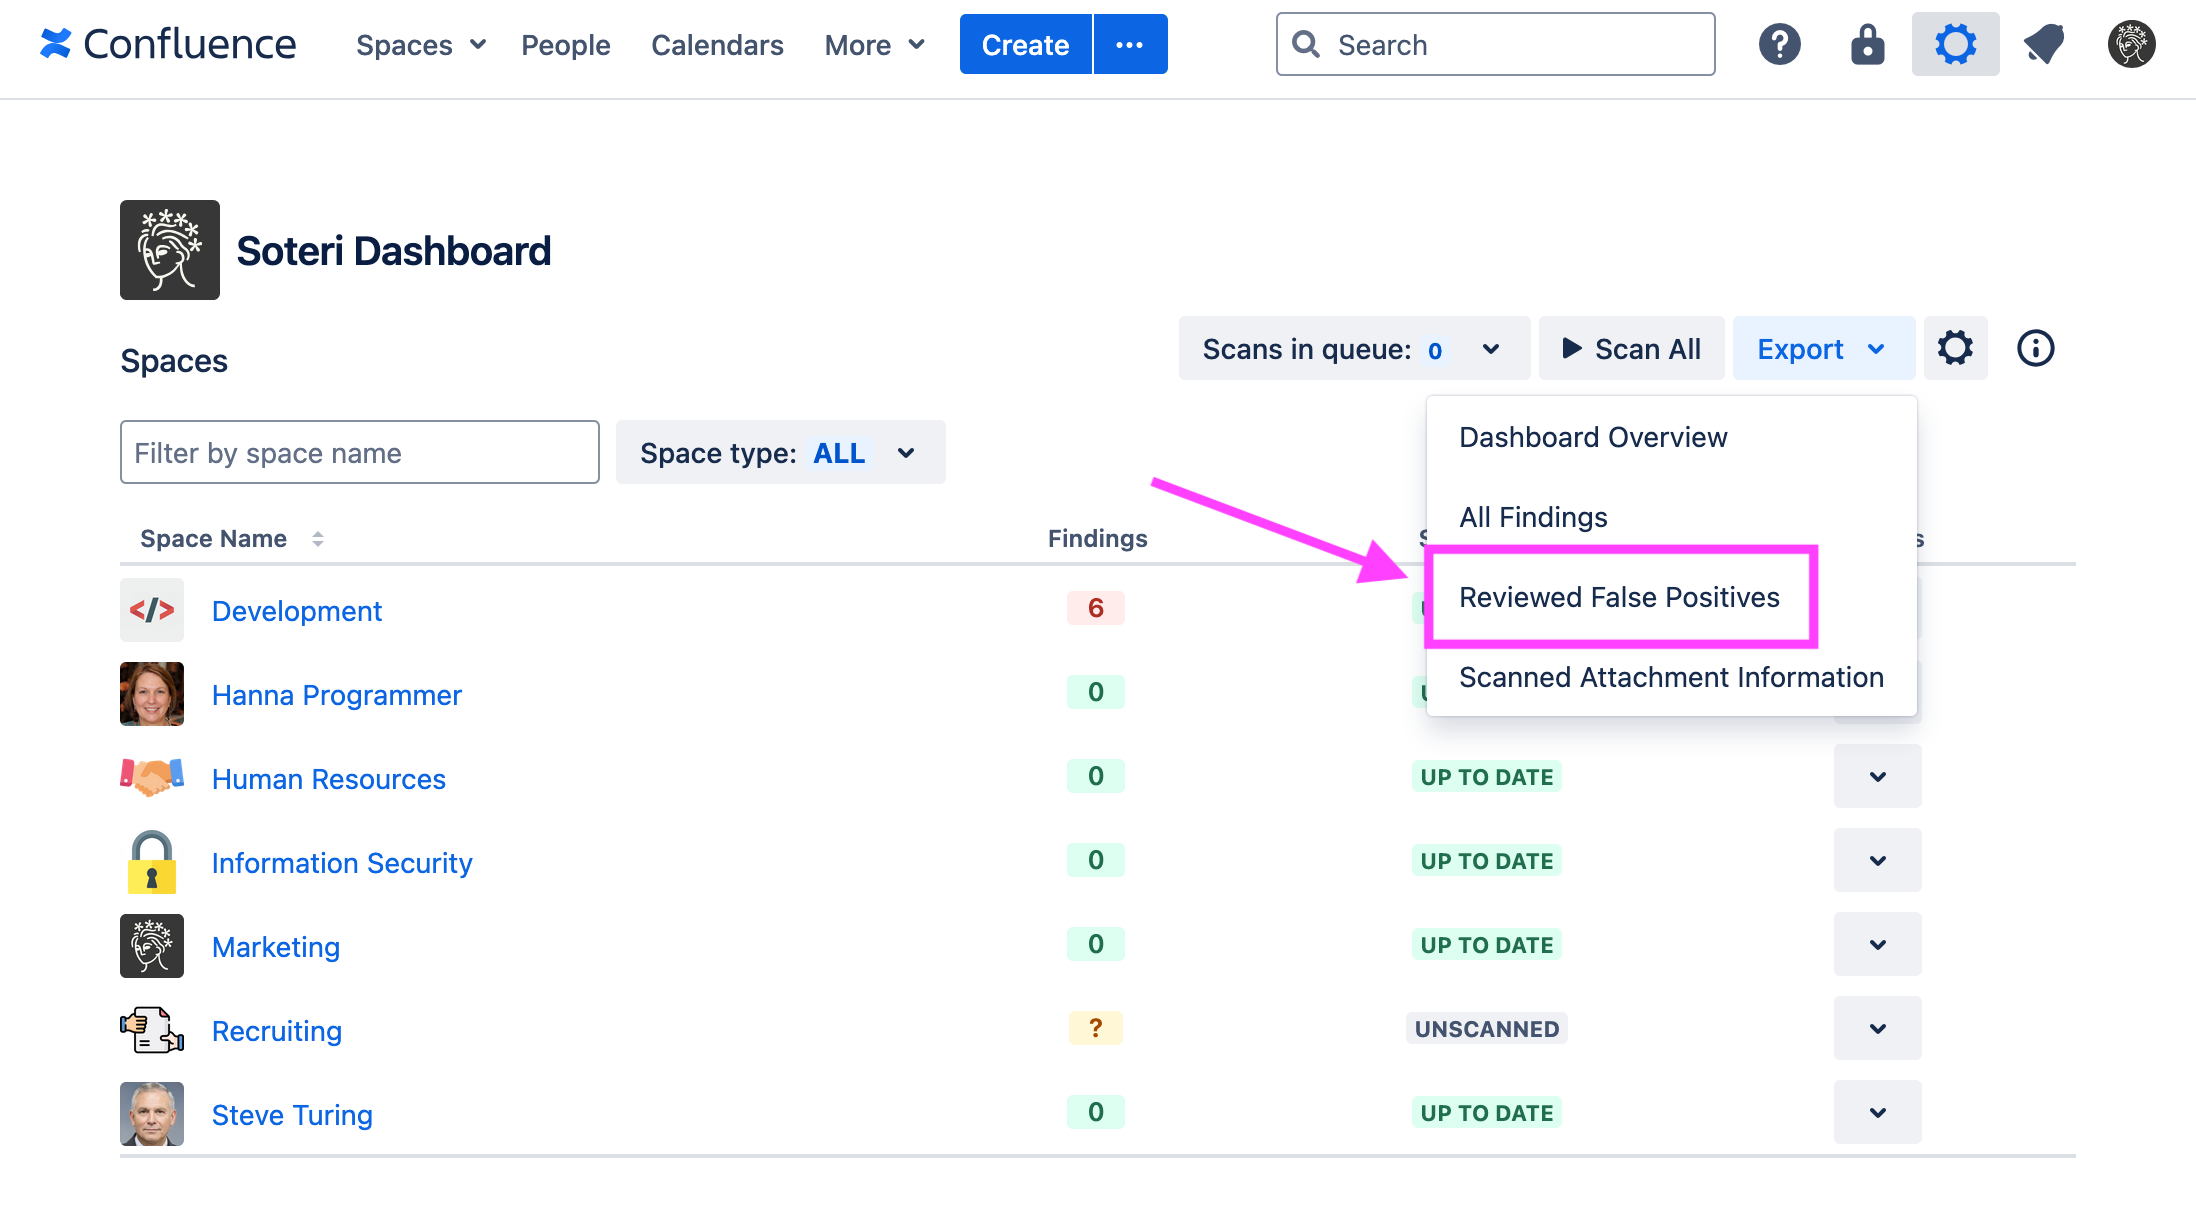Click the padlock security icon in top bar
Viewport: 2196px width, 1223px height.
pyautogui.click(x=1867, y=43)
